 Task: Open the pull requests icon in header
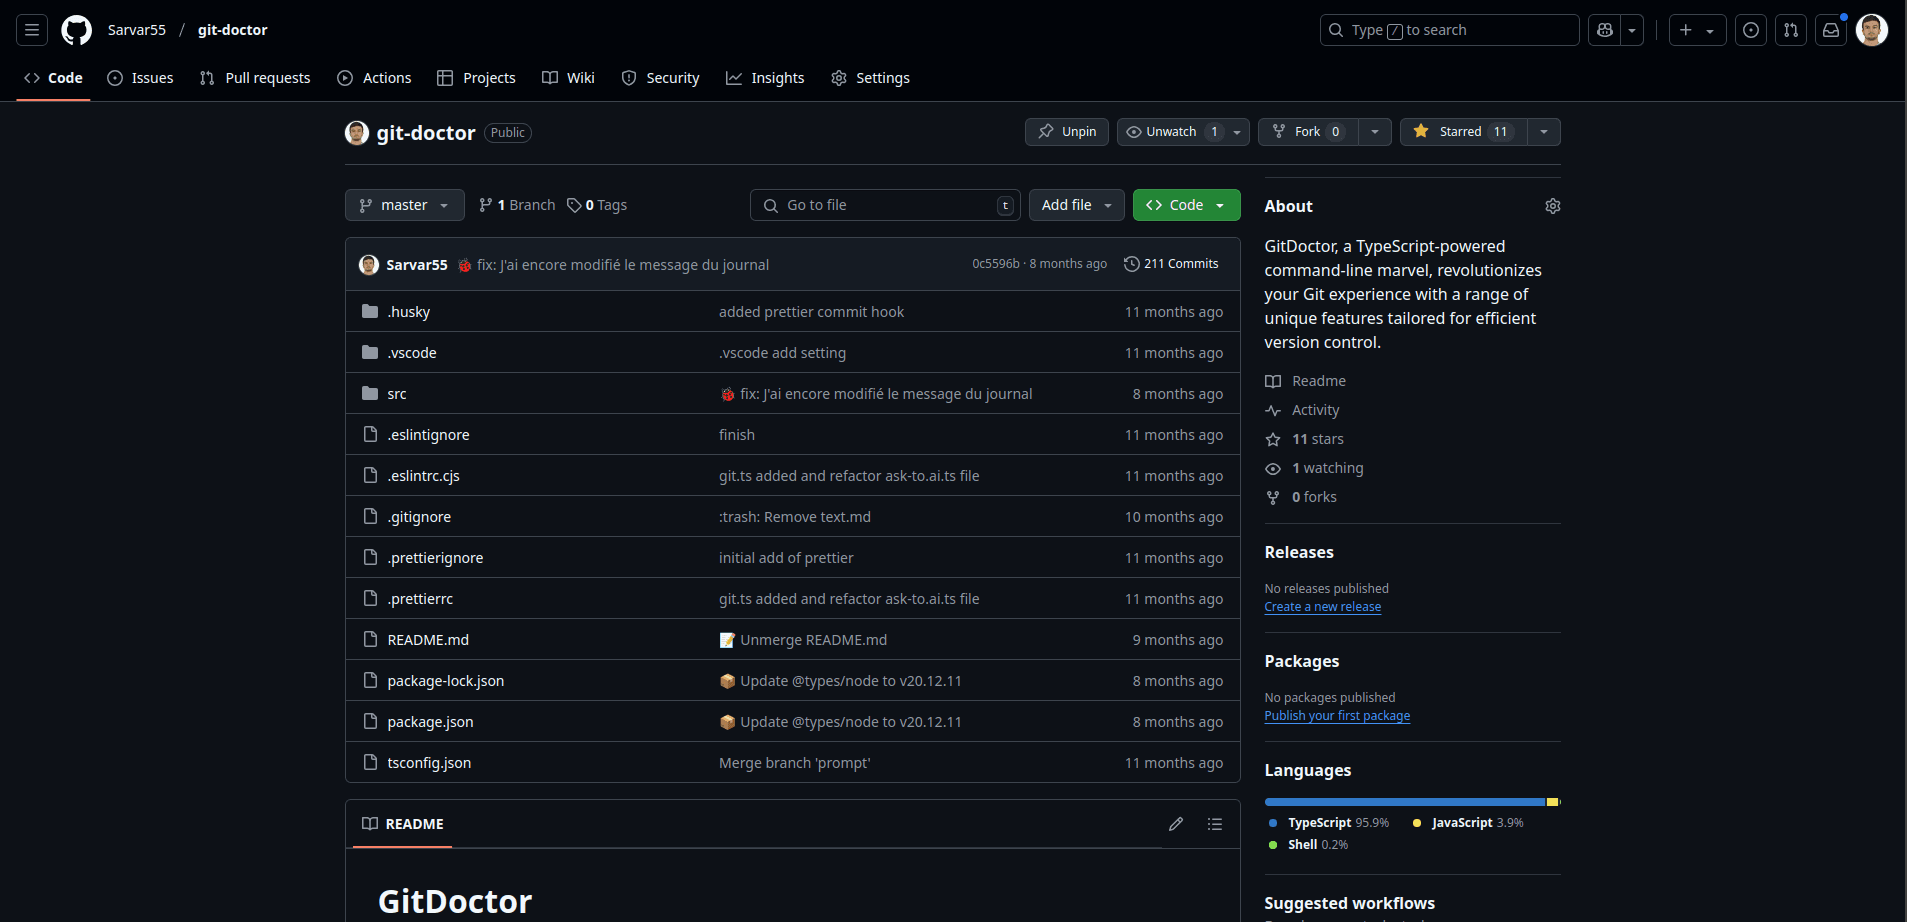point(1791,30)
